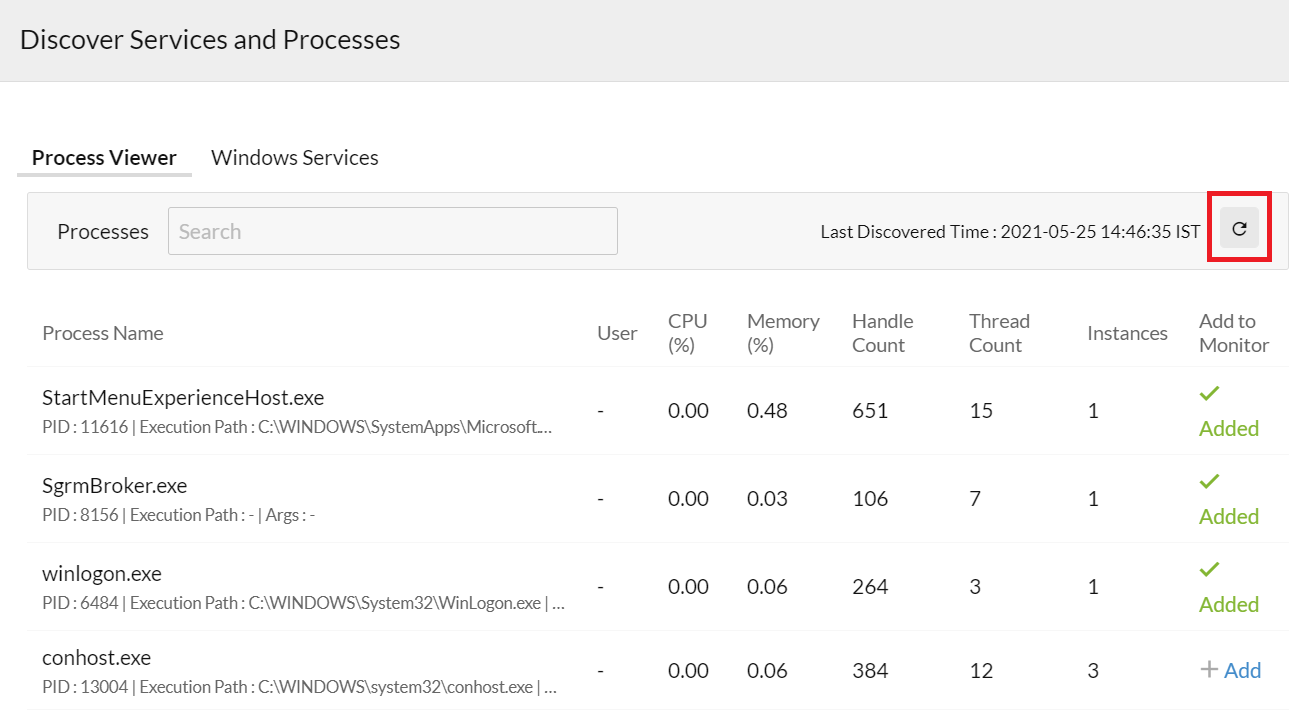Select the StartMenuExperienceHost.exe process name

pos(183,398)
